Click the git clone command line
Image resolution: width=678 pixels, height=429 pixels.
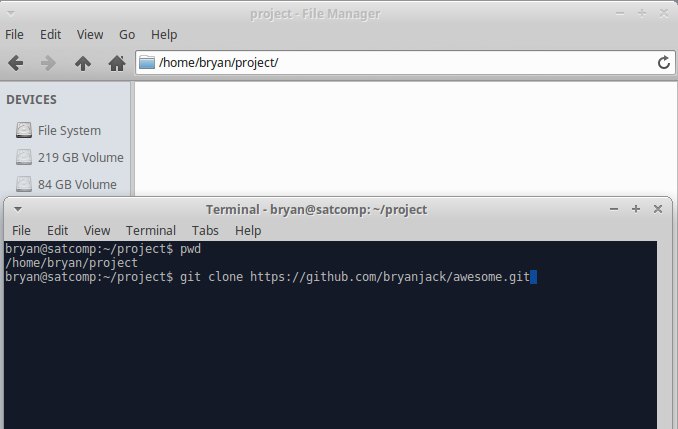pyautogui.click(x=271, y=277)
